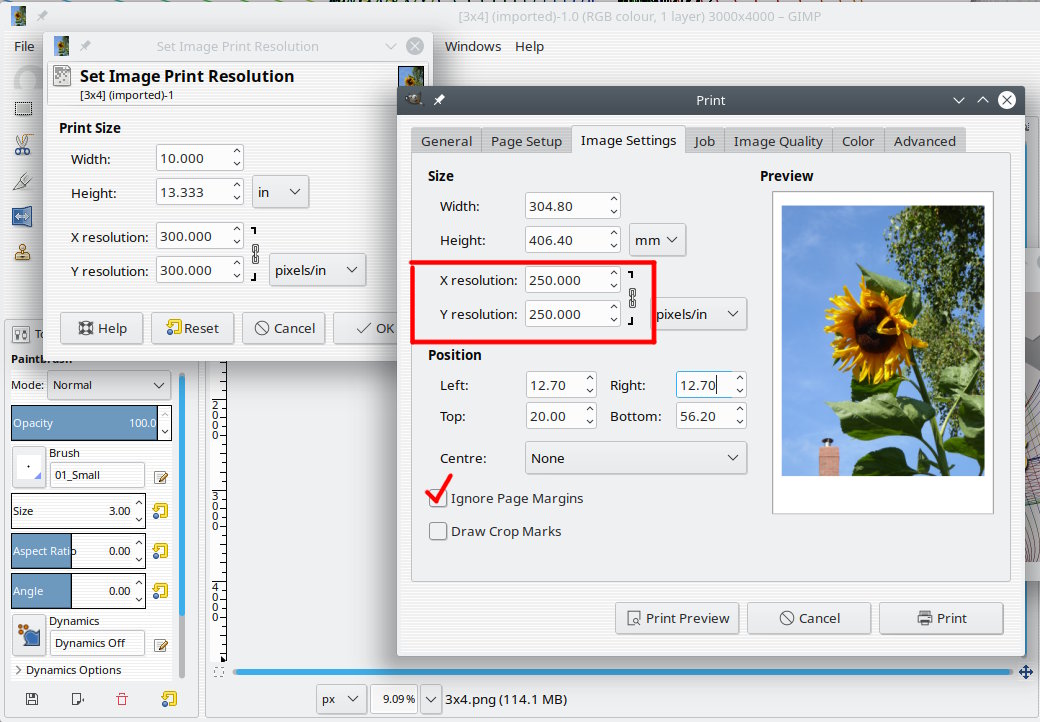This screenshot has width=1040, height=722.
Task: Reset tool options to defaults
Action: tap(169, 699)
